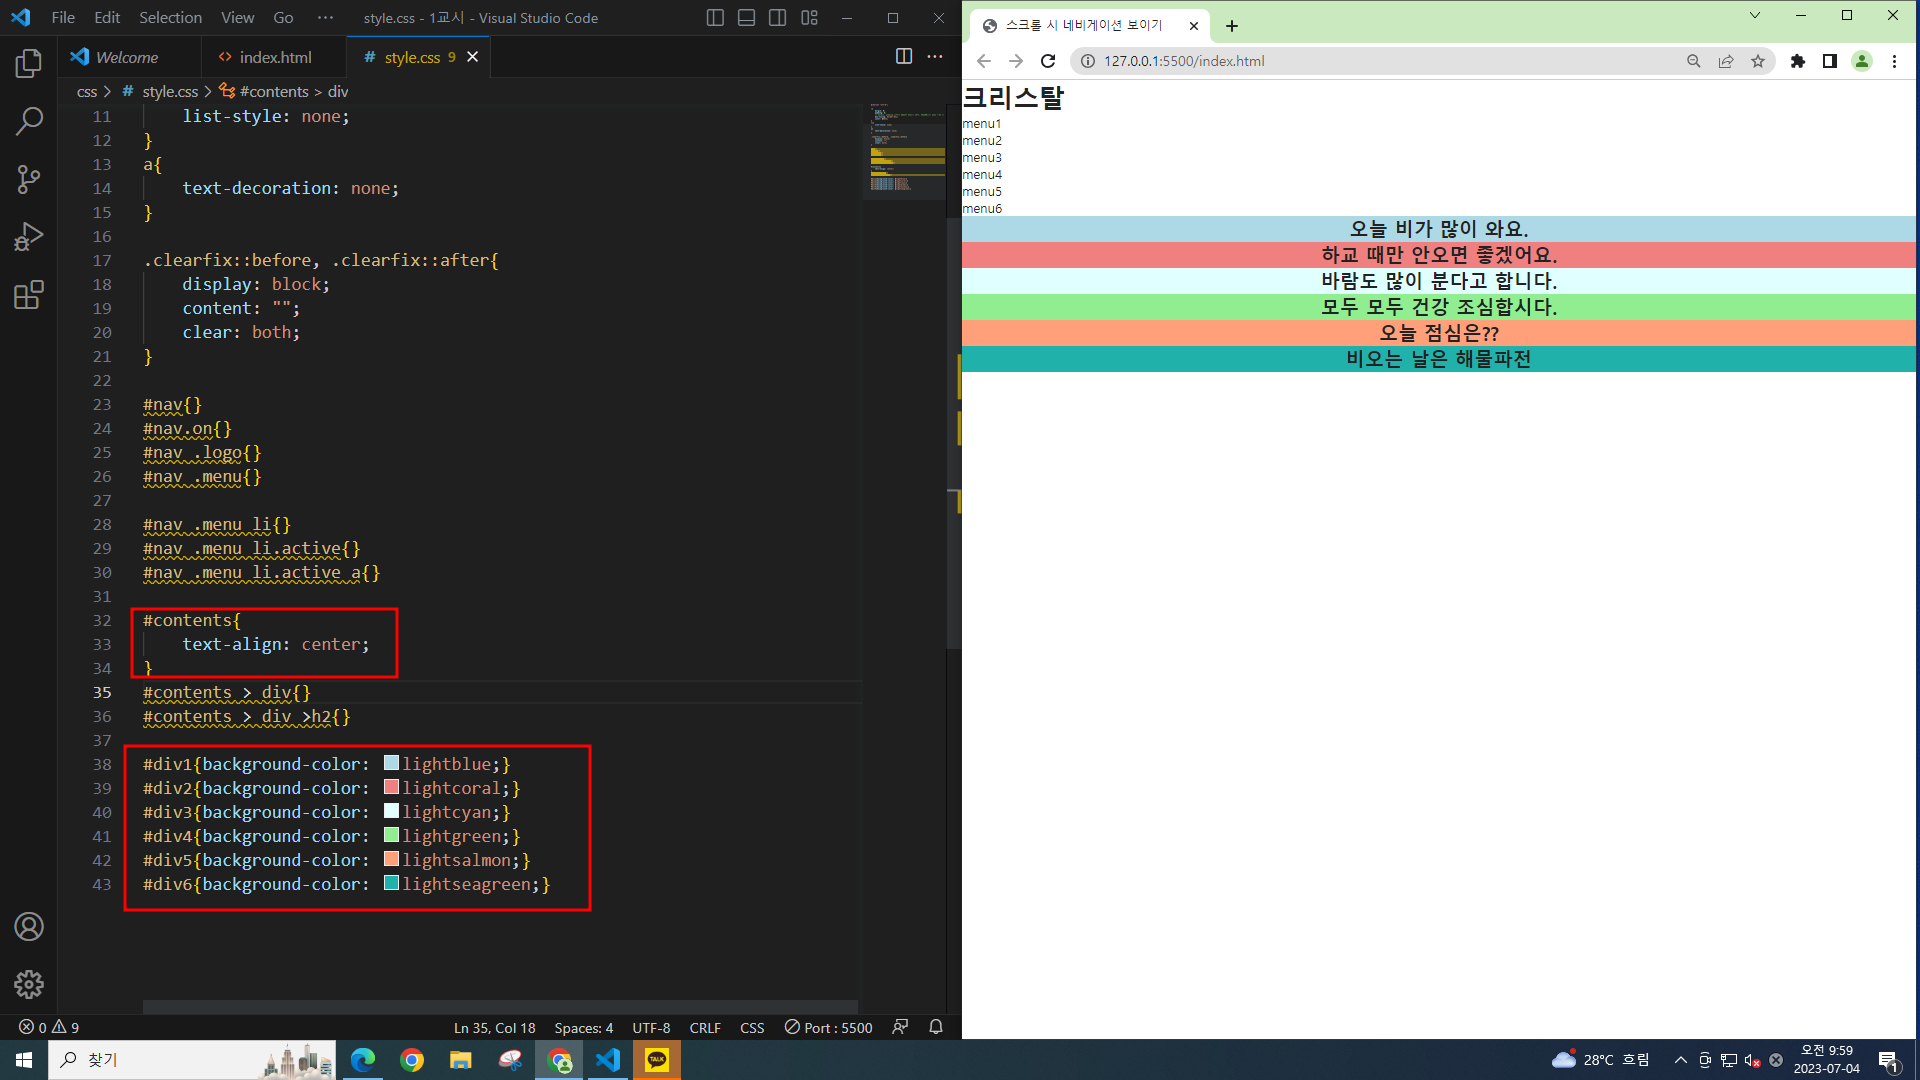Image resolution: width=1920 pixels, height=1080 pixels.
Task: Expand Chrome tab search chevron
Action: (x=1754, y=16)
